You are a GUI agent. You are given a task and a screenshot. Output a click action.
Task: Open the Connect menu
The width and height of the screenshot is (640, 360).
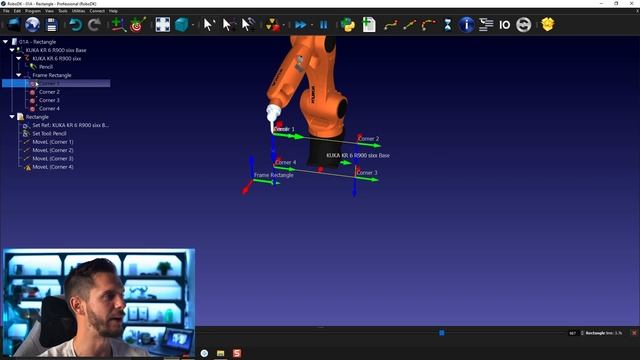(x=97, y=11)
